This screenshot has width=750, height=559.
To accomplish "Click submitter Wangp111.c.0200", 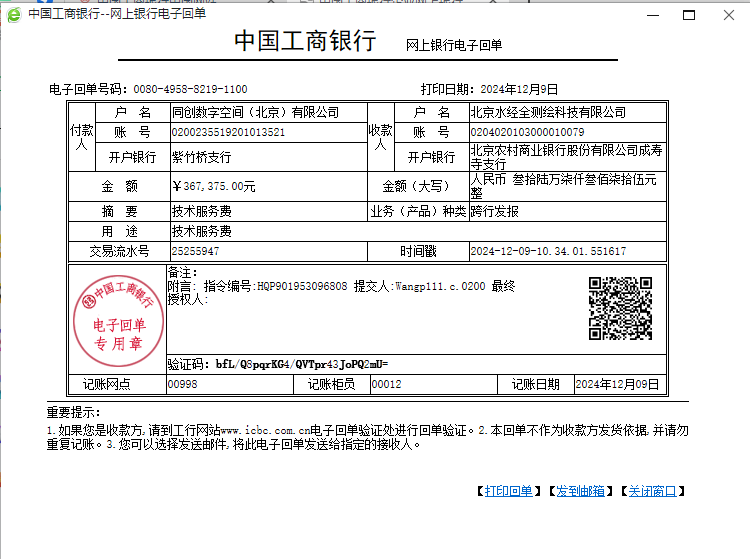I will click(440, 286).
